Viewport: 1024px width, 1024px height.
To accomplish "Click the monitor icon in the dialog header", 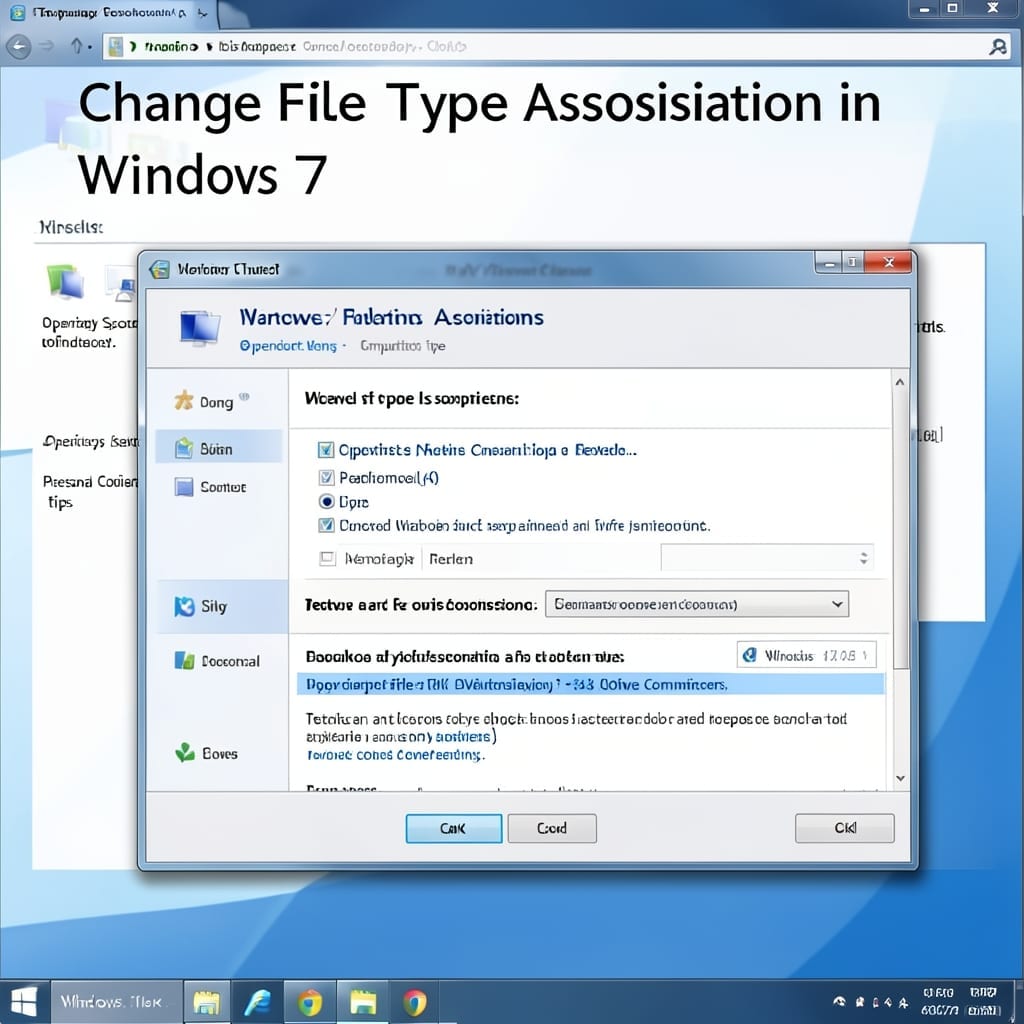I will coord(199,328).
